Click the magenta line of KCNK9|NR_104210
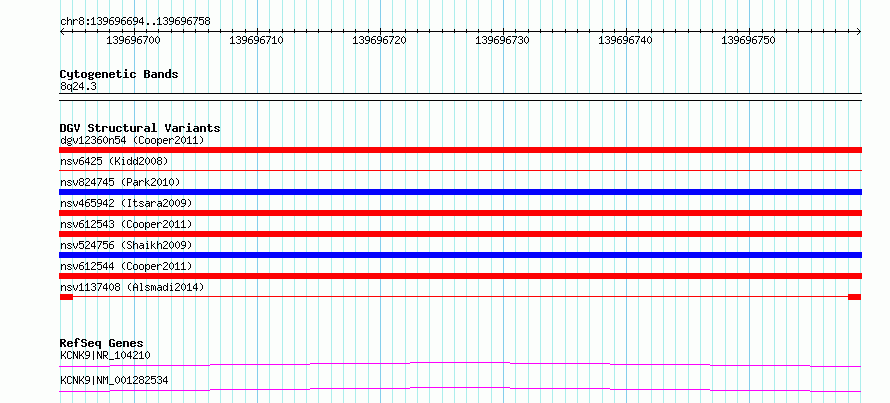Viewport: 890px width, 403px height. (460, 364)
